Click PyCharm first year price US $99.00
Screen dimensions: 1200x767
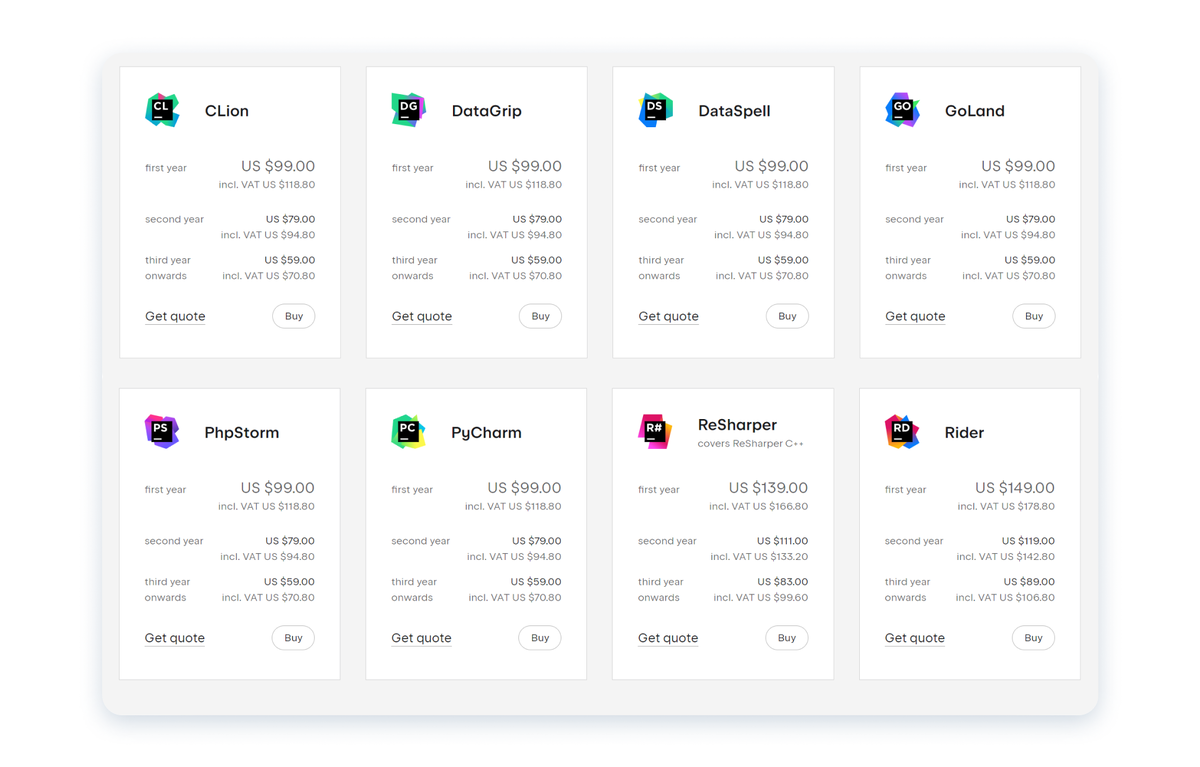pos(524,488)
